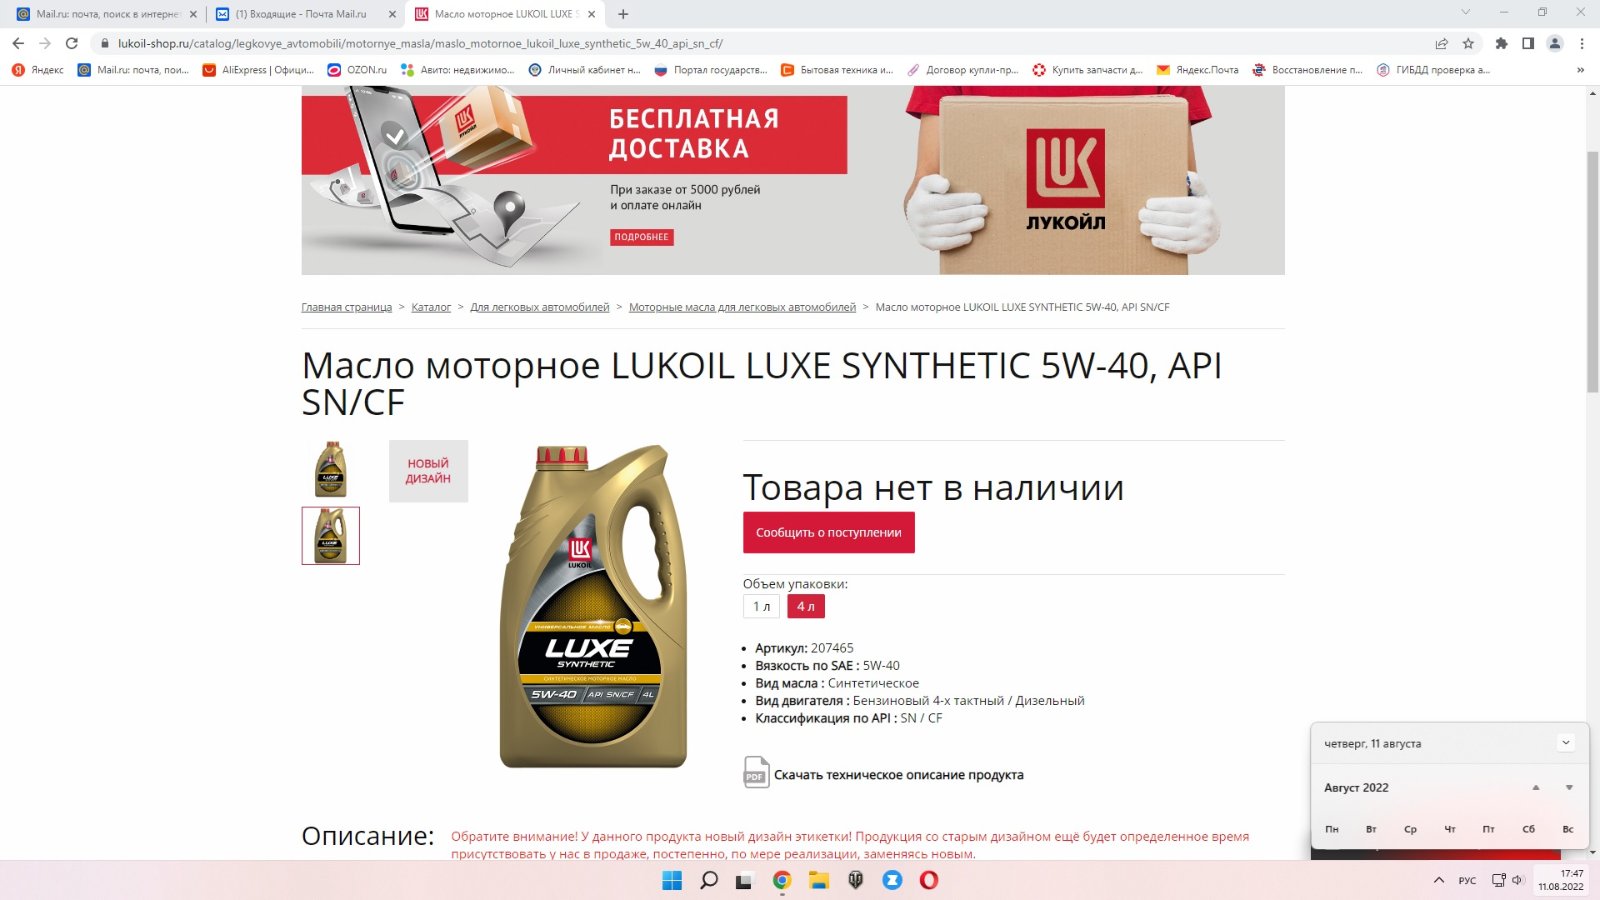Toggle the browser side panel icon

pyautogui.click(x=1528, y=43)
